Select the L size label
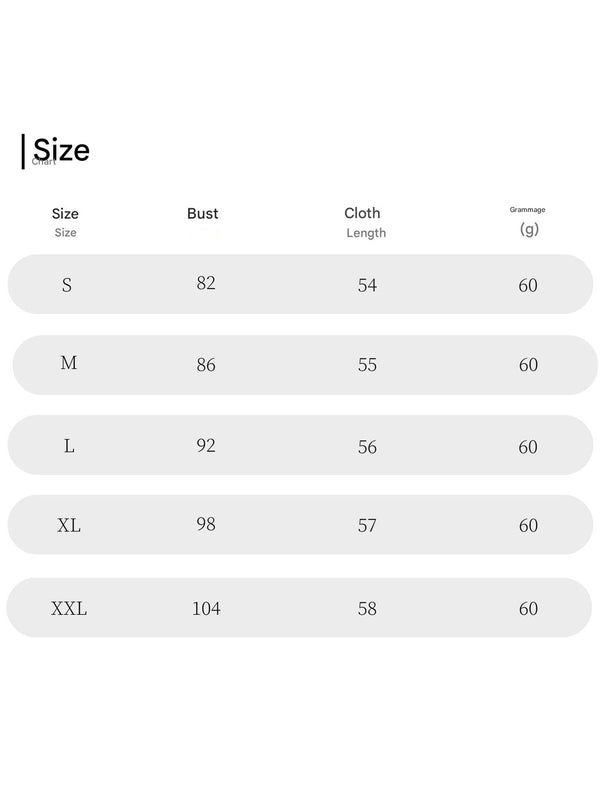The image size is (600, 800). click(x=69, y=446)
